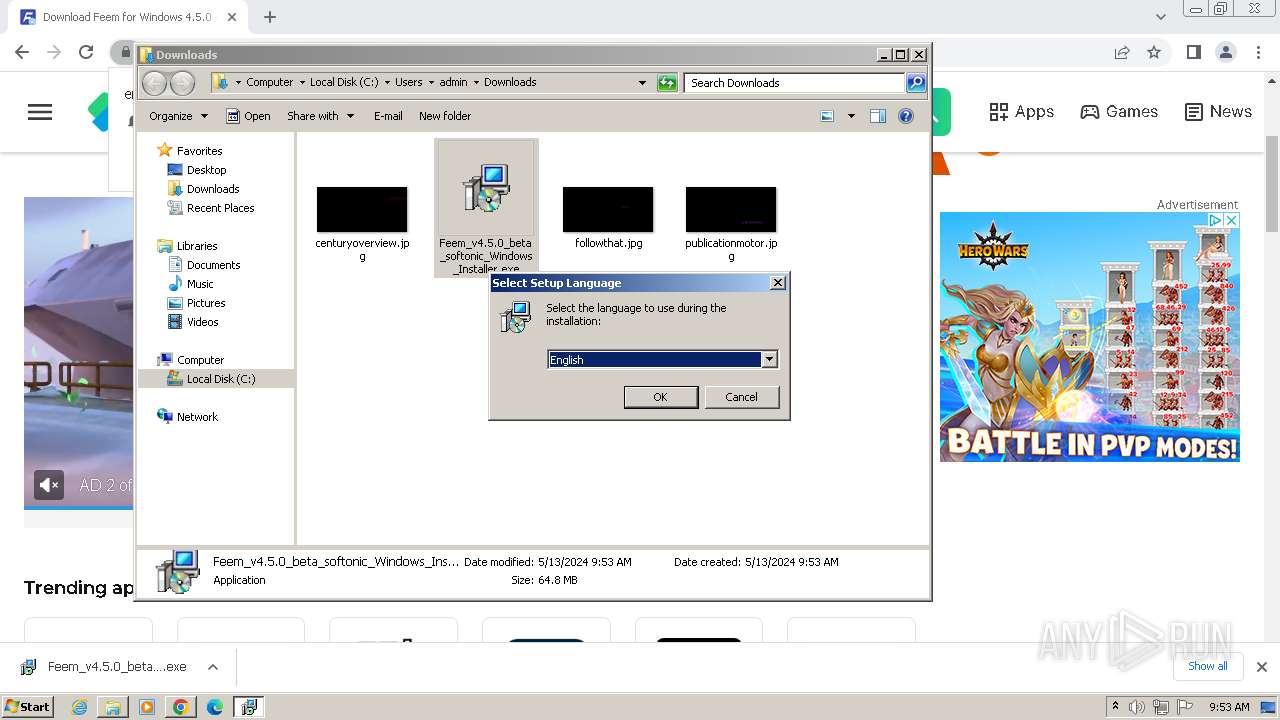The image size is (1280, 720).
Task: Select Music library
Action: (200, 284)
